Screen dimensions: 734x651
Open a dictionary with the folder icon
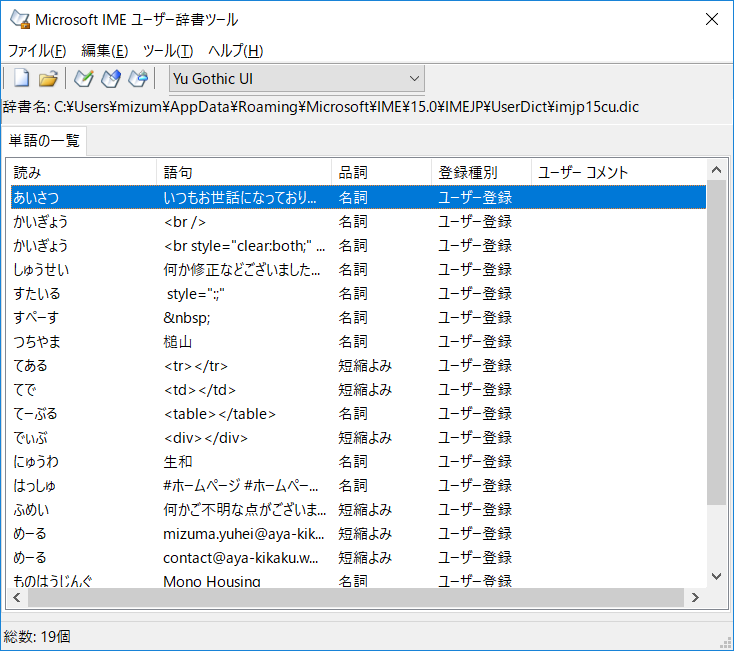point(48,78)
